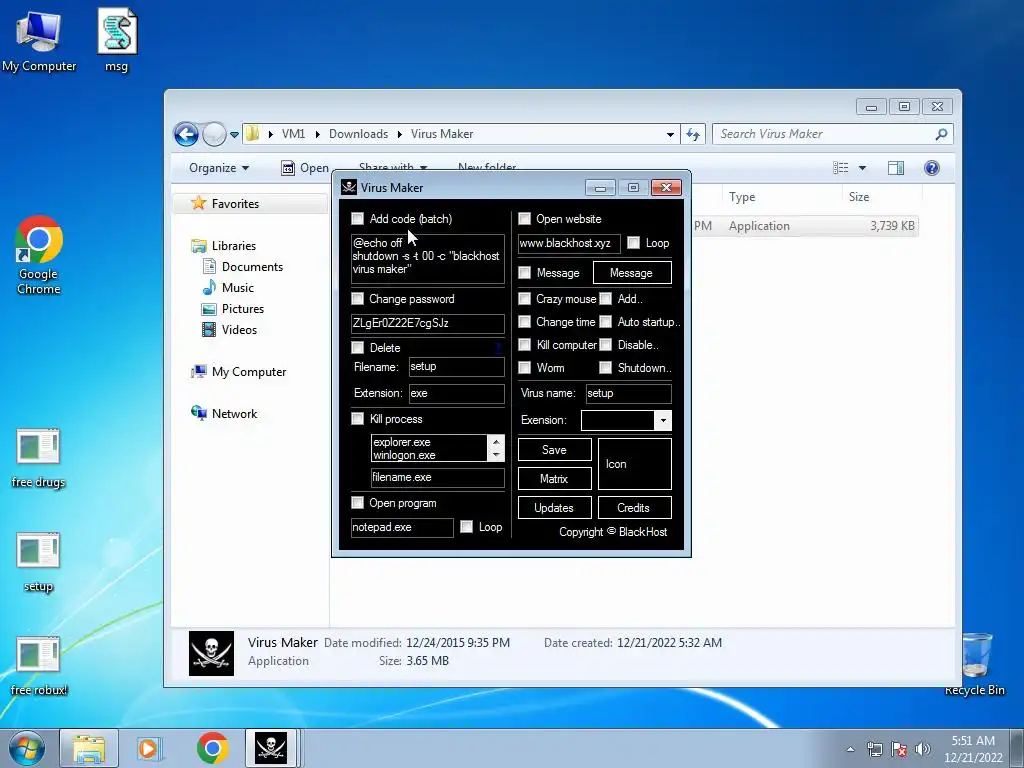Select Libraries in navigation pane
The width and height of the screenshot is (1024, 768).
[234, 246]
